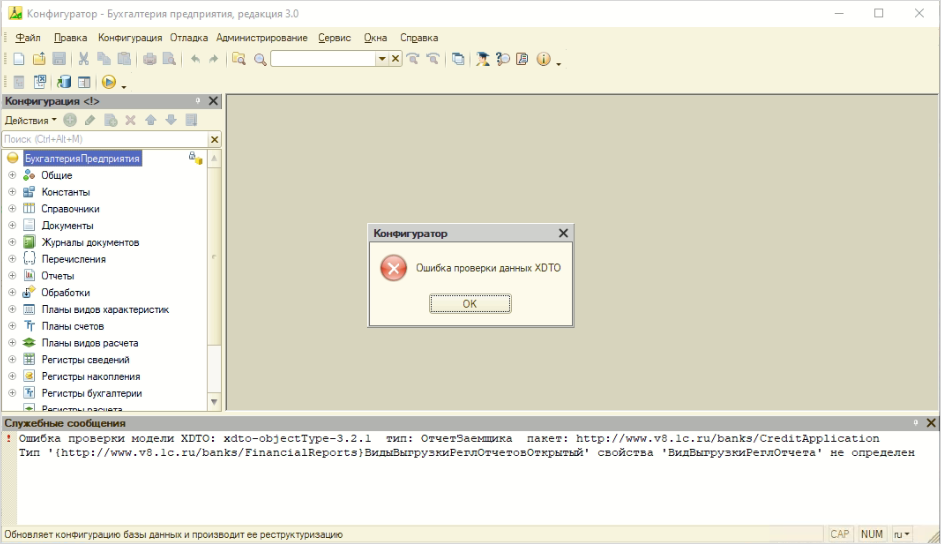Expand the Общие tree node
This screenshot has width=941, height=544.
12,175
